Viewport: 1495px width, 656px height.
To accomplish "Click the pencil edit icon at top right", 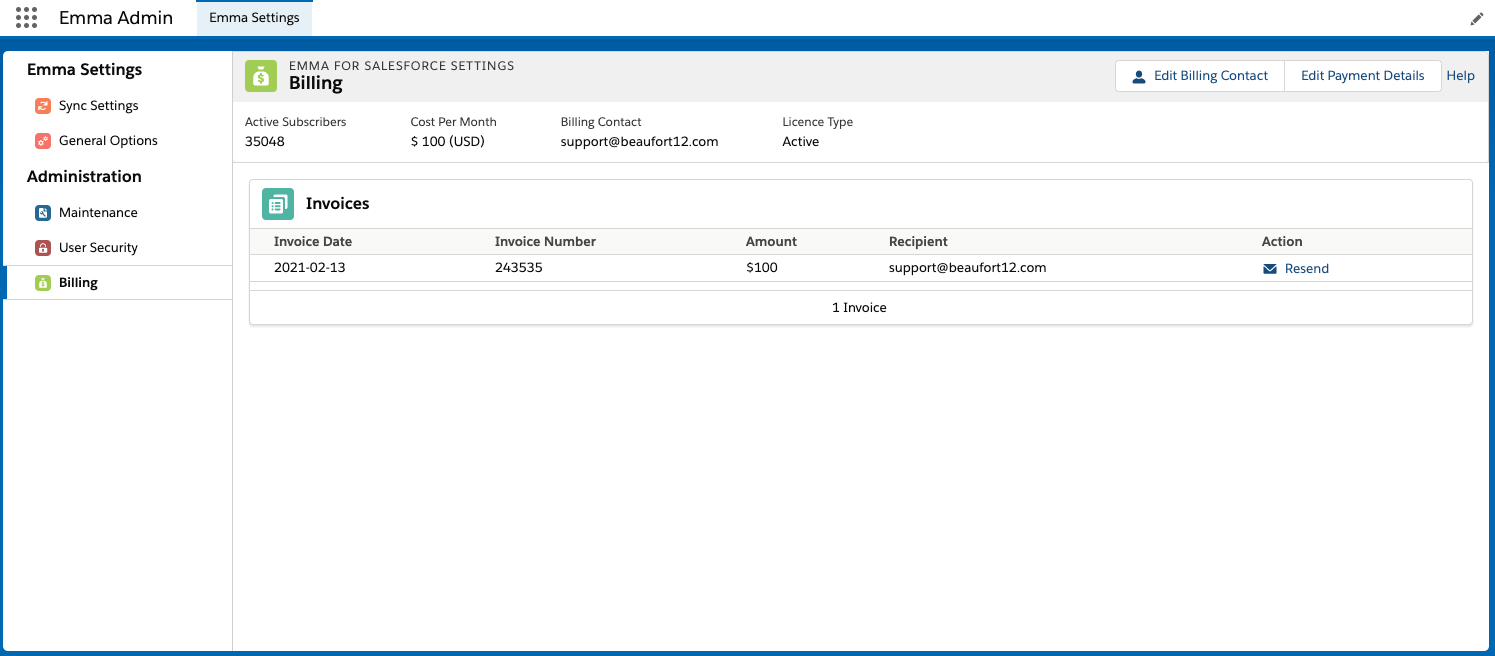I will point(1477,19).
